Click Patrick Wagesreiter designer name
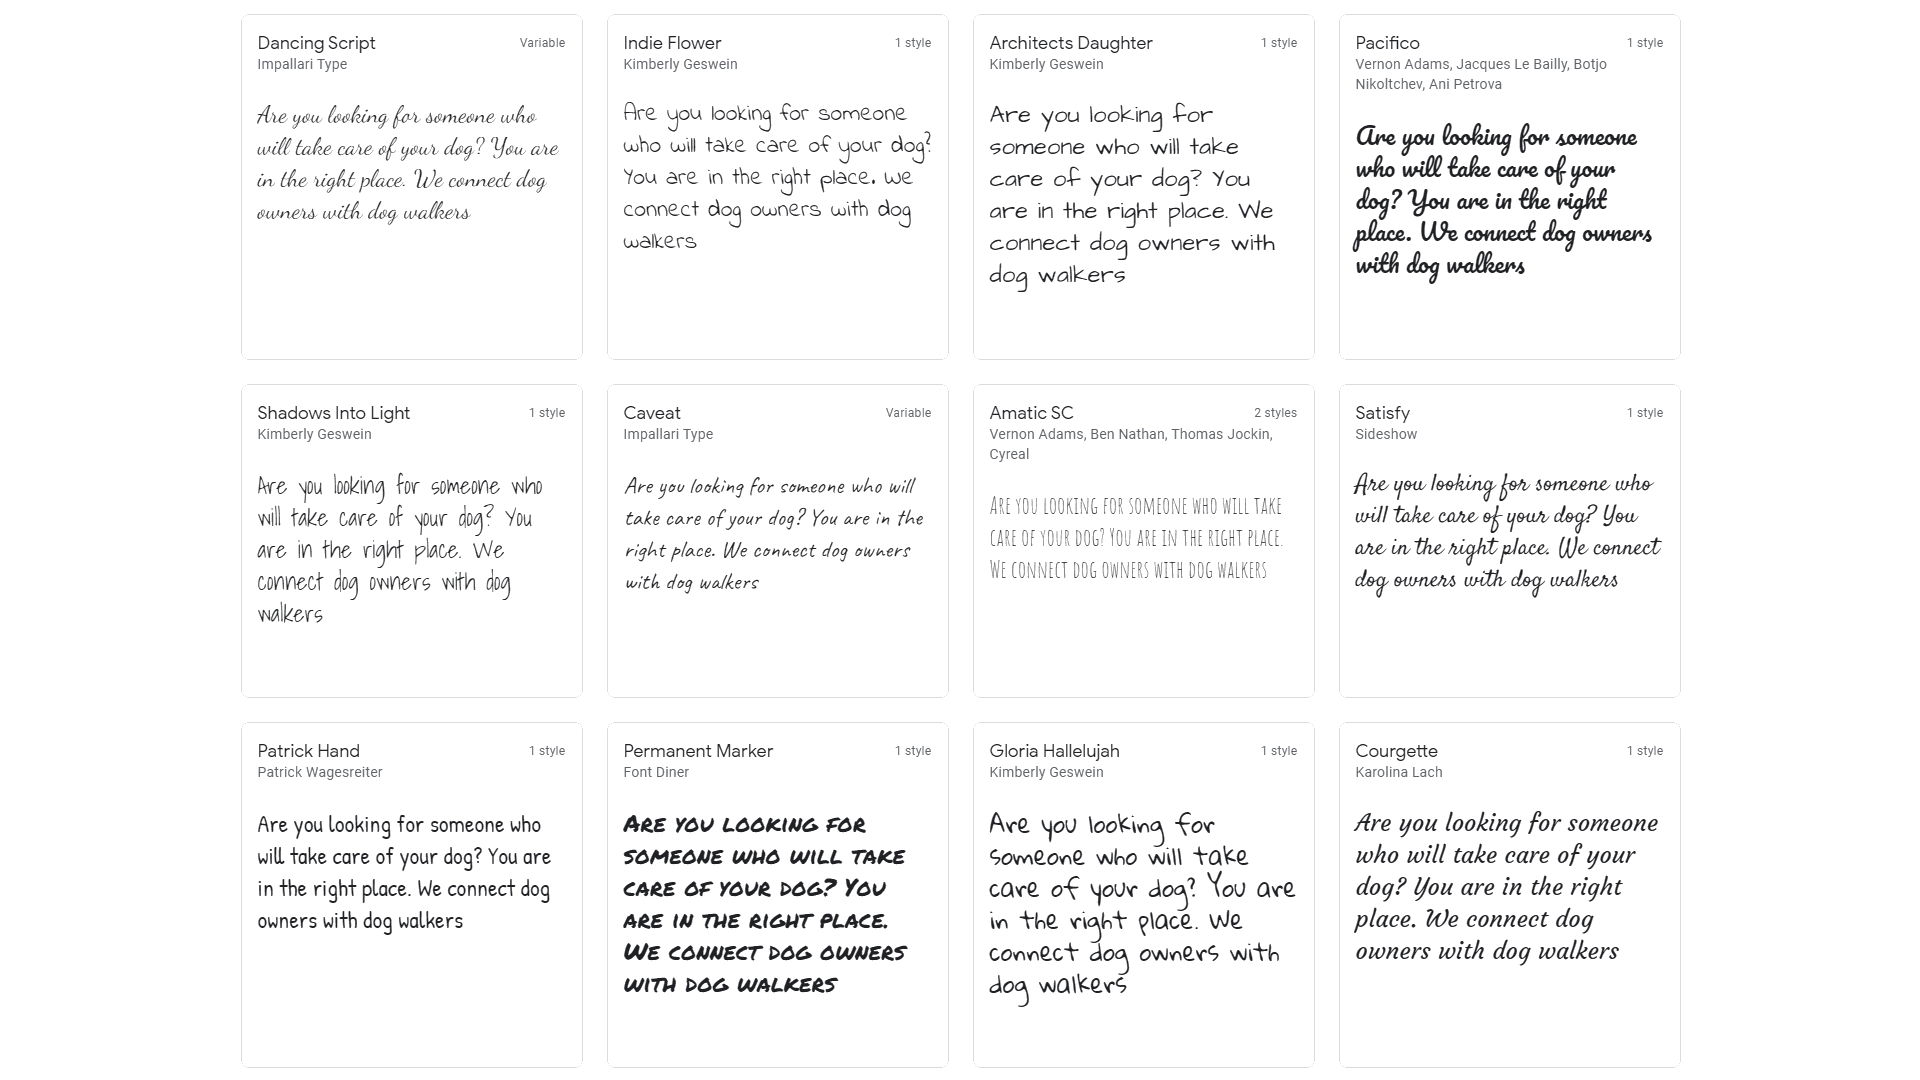This screenshot has height=1080, width=1920. (x=320, y=772)
